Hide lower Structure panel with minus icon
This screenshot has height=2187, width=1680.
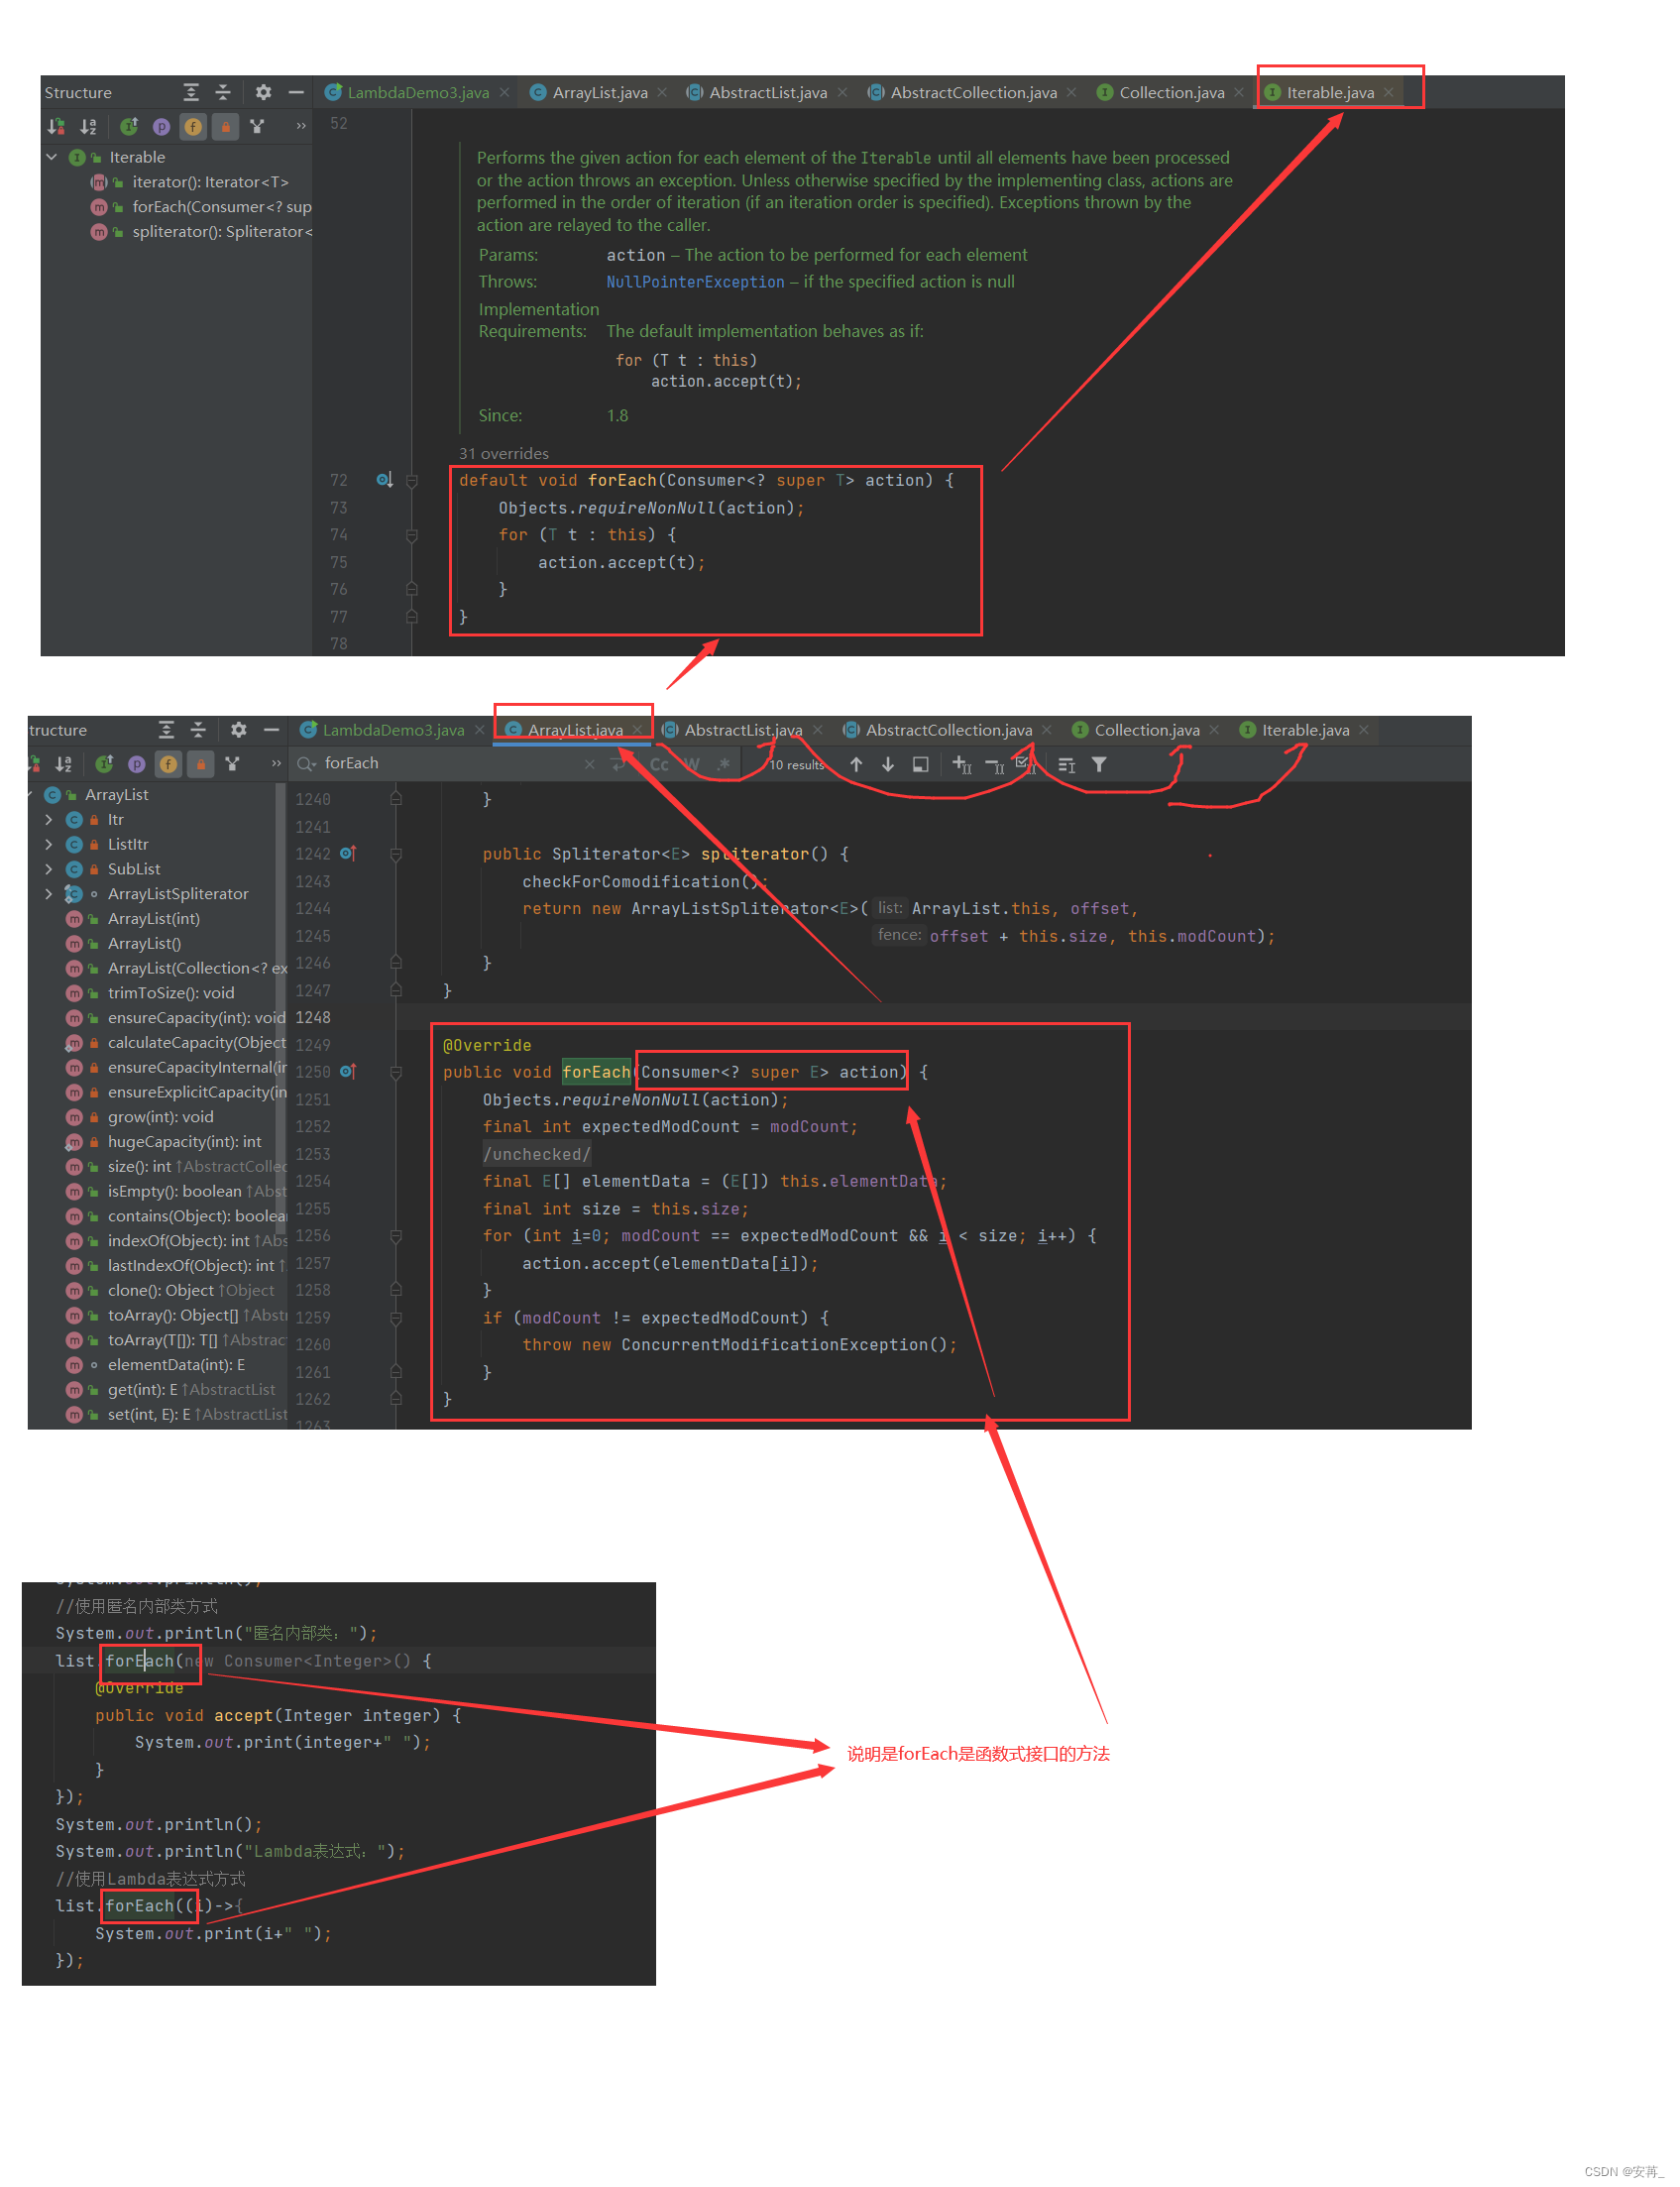(271, 730)
